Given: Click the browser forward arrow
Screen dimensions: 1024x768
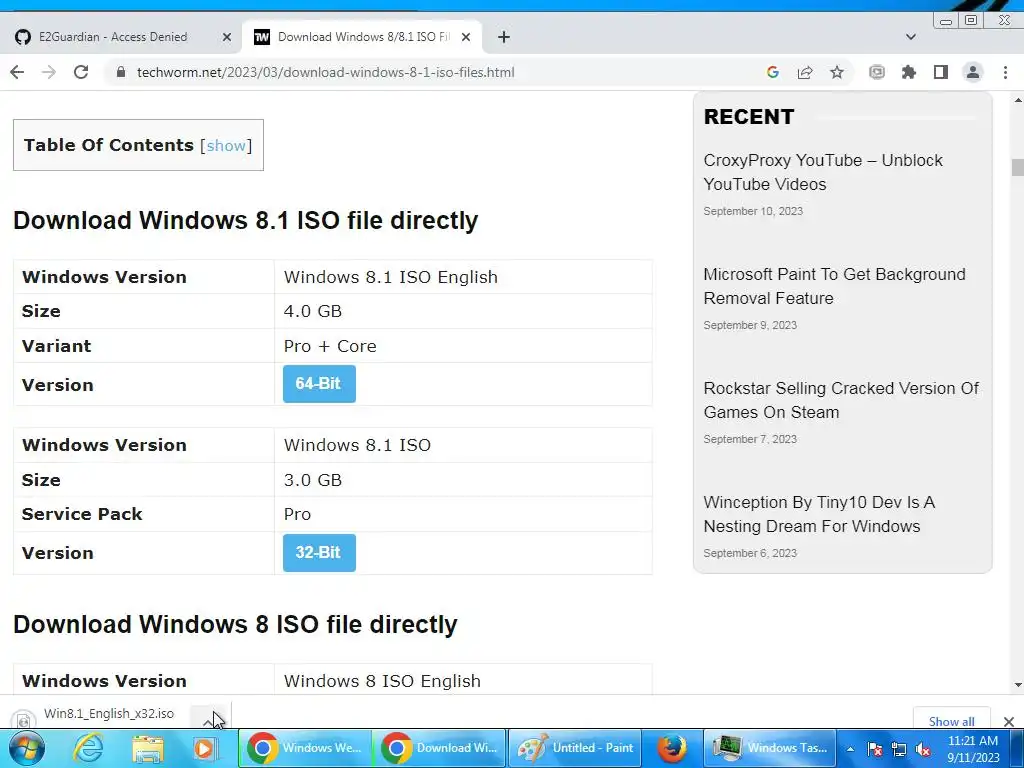Looking at the screenshot, I should point(49,72).
